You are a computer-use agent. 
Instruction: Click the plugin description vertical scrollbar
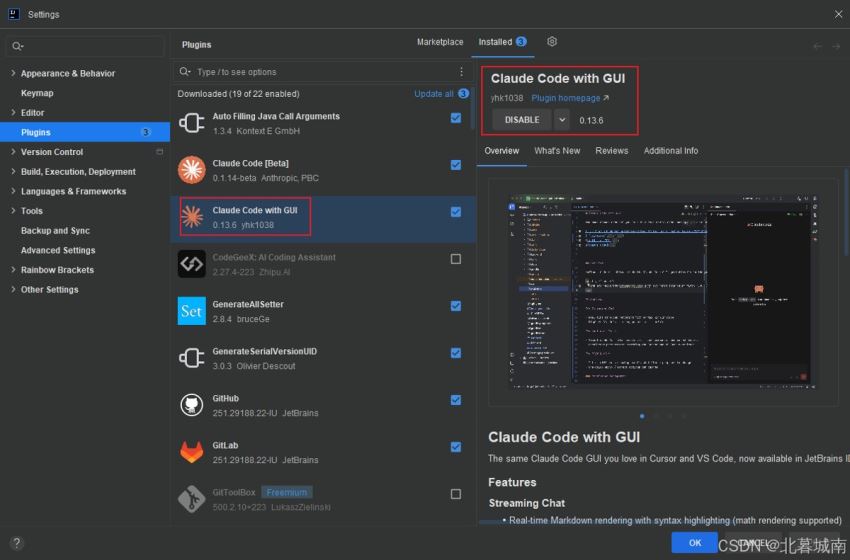(846, 211)
